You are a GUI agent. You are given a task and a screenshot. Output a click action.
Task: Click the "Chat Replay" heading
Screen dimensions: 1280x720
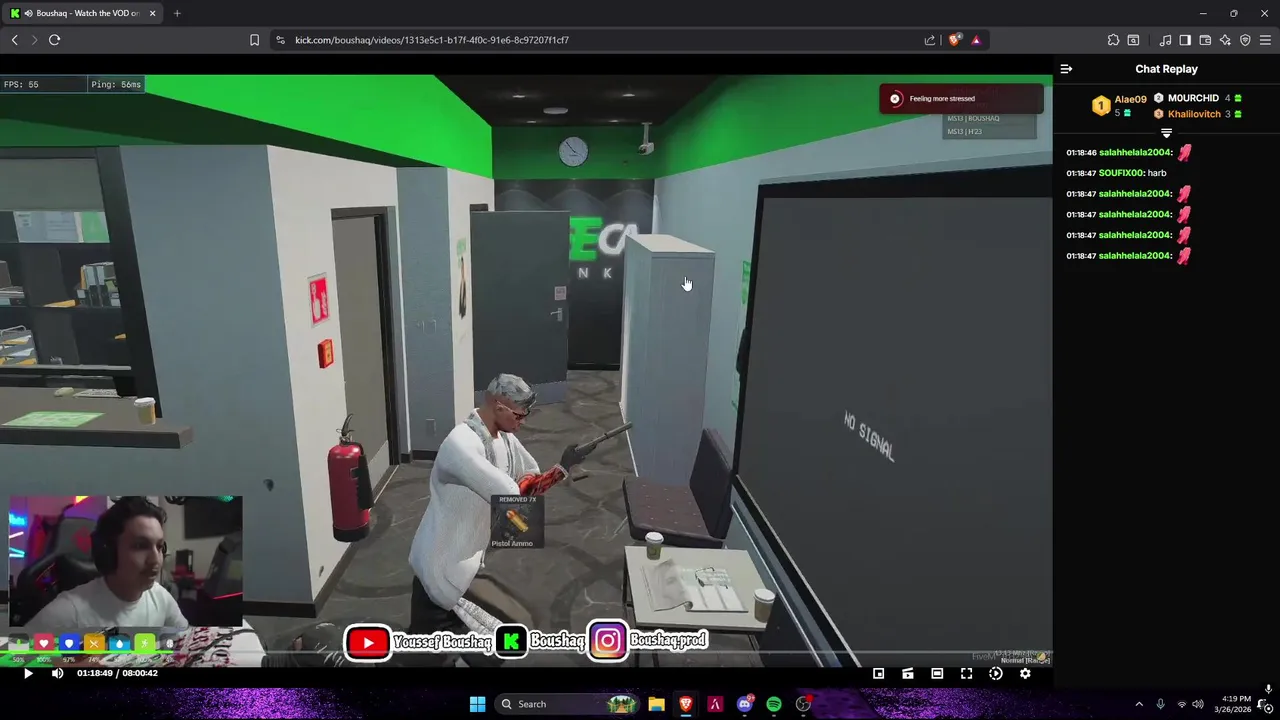(x=1166, y=69)
